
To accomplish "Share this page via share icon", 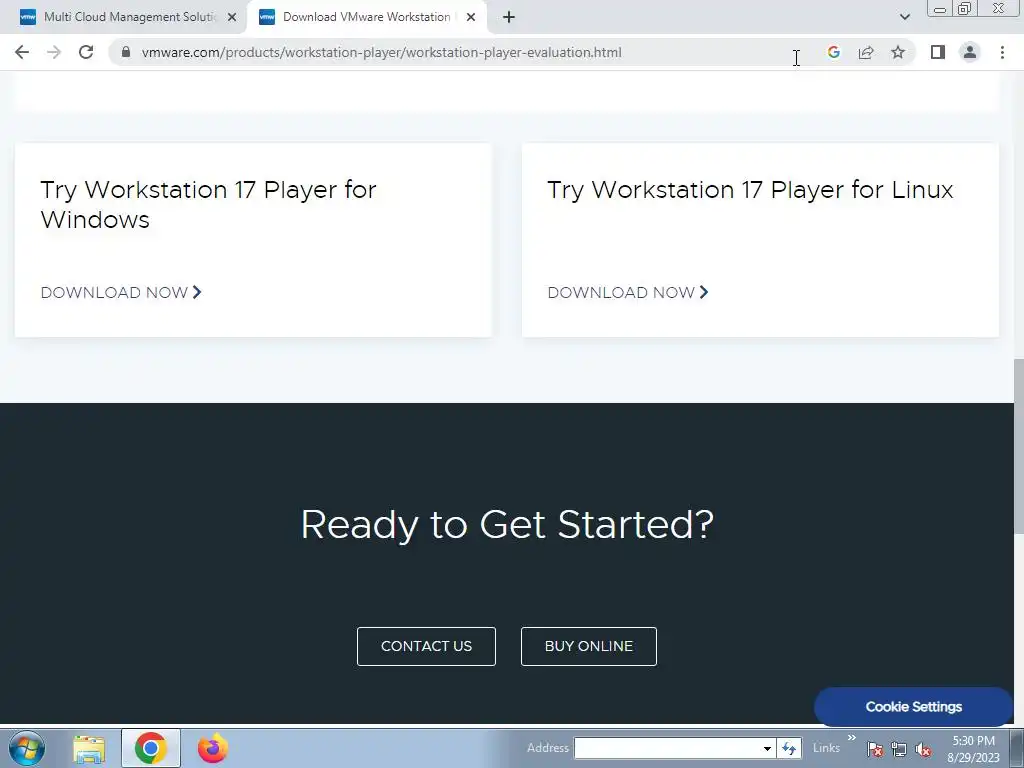I will pyautogui.click(x=866, y=52).
